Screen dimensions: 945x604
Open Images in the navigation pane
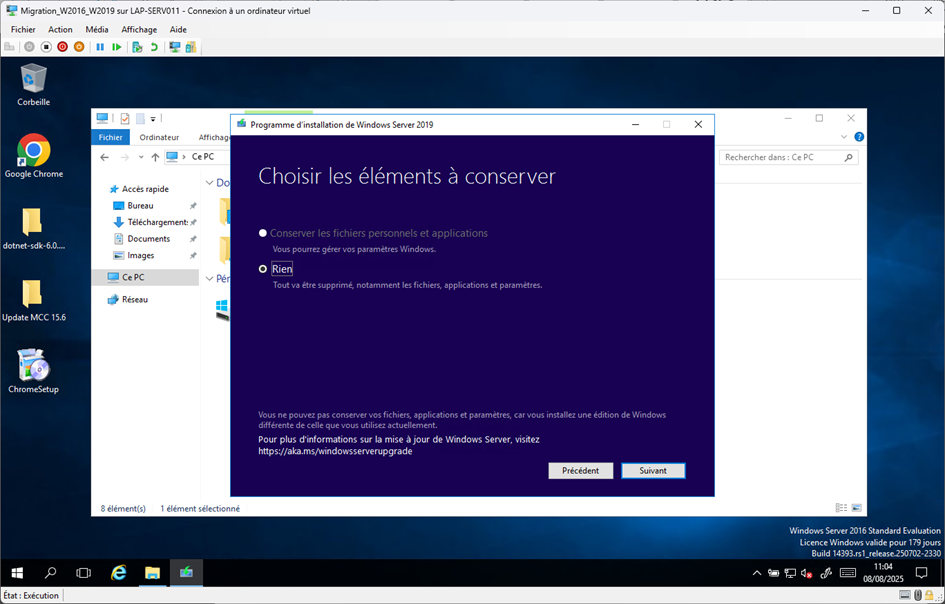pyautogui.click(x=134, y=256)
